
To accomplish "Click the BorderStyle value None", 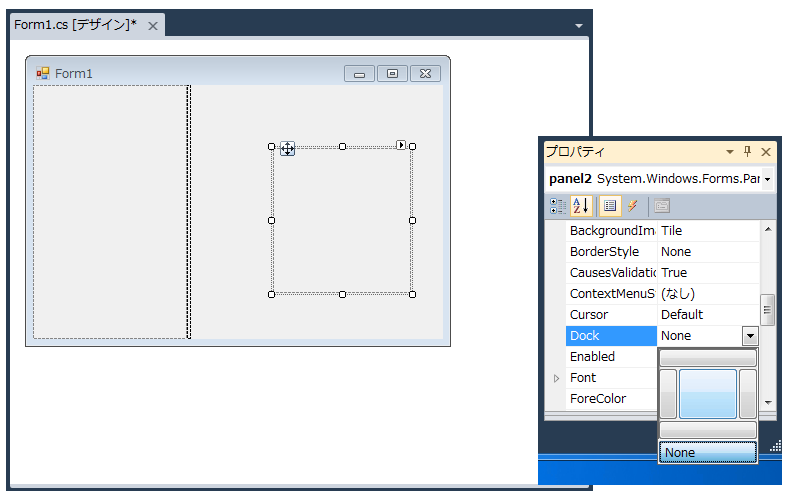I will point(676,252).
